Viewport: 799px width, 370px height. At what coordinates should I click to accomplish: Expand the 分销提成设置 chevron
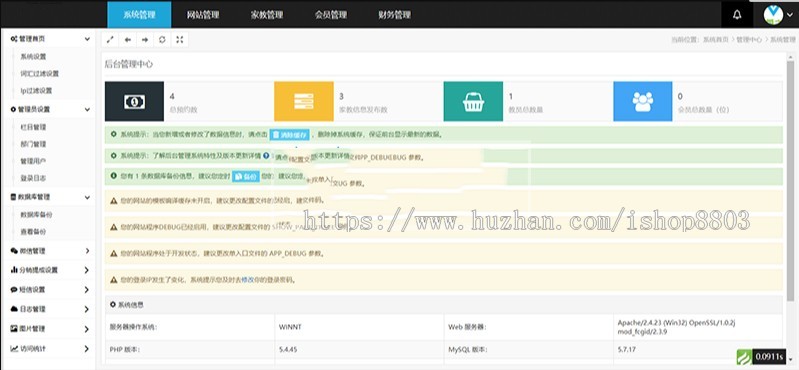pos(87,270)
